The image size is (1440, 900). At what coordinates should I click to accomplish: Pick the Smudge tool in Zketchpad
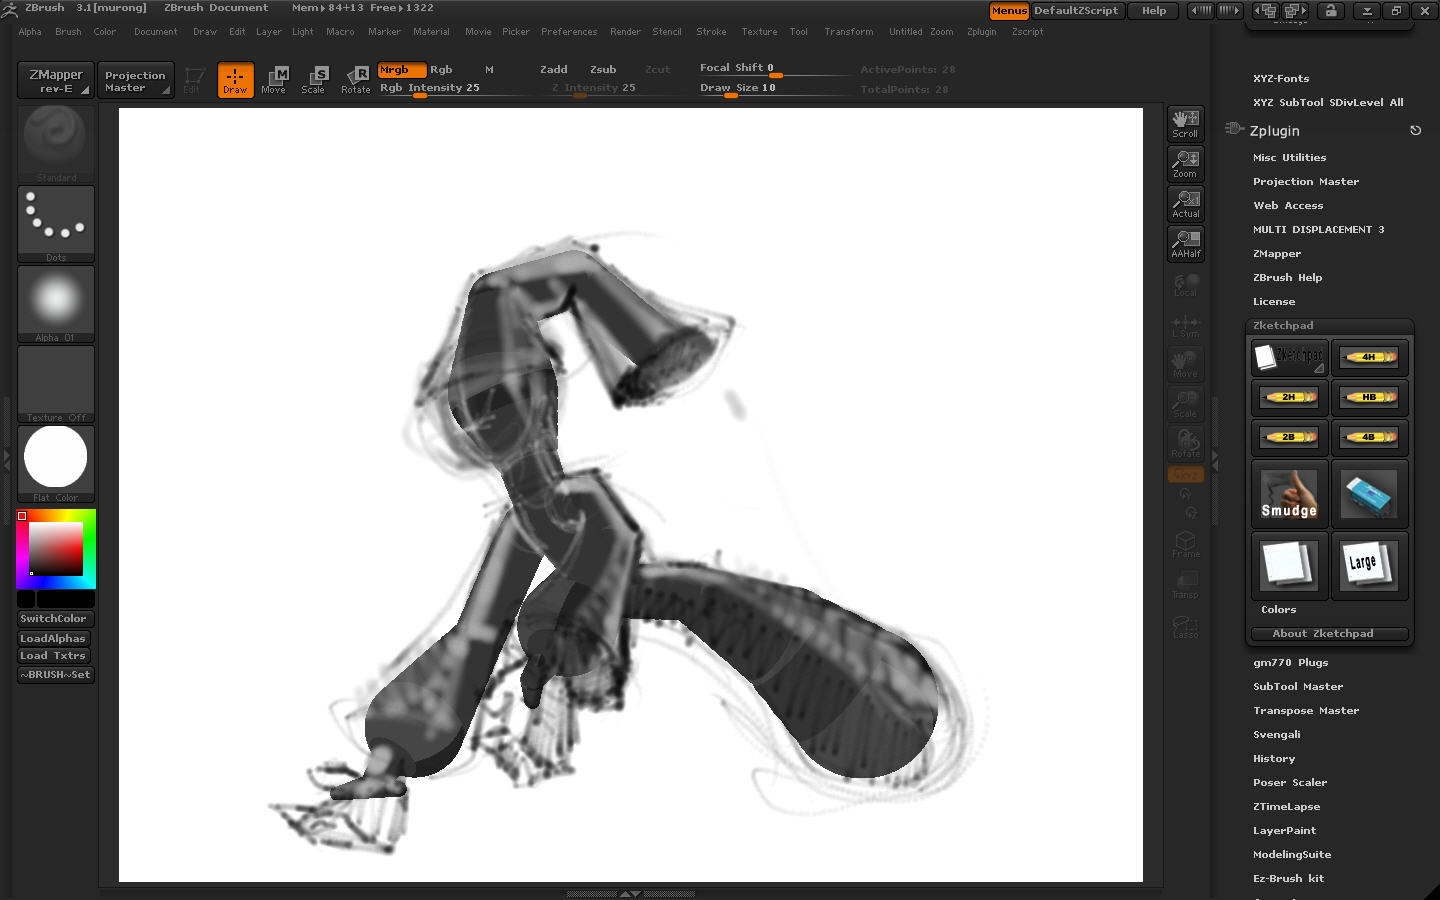click(x=1289, y=495)
